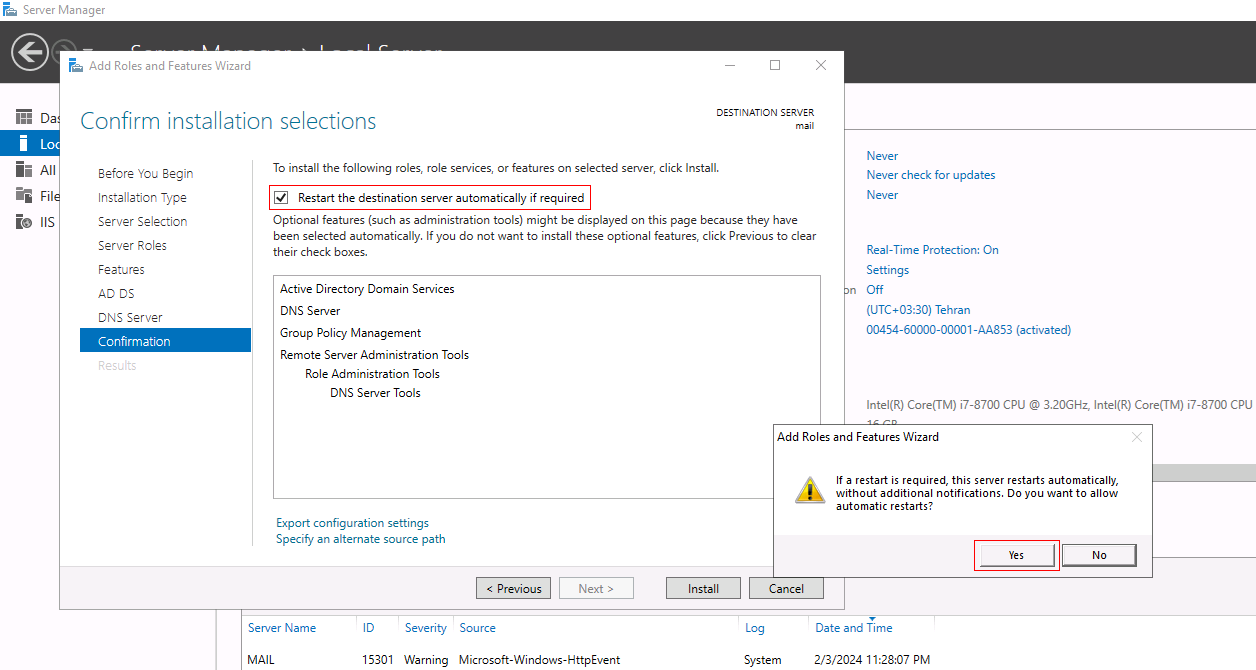Viewport: 1256px width, 670px height.
Task: Click the wizard title bar icon
Action: point(75,66)
